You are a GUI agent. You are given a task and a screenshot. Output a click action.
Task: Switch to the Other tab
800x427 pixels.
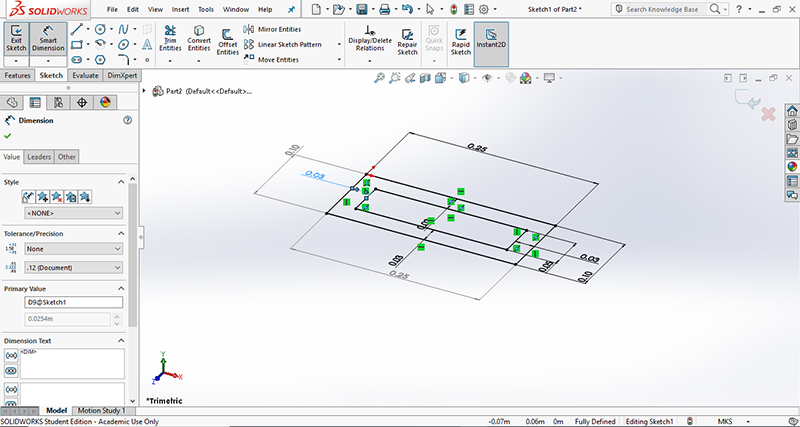[66, 157]
